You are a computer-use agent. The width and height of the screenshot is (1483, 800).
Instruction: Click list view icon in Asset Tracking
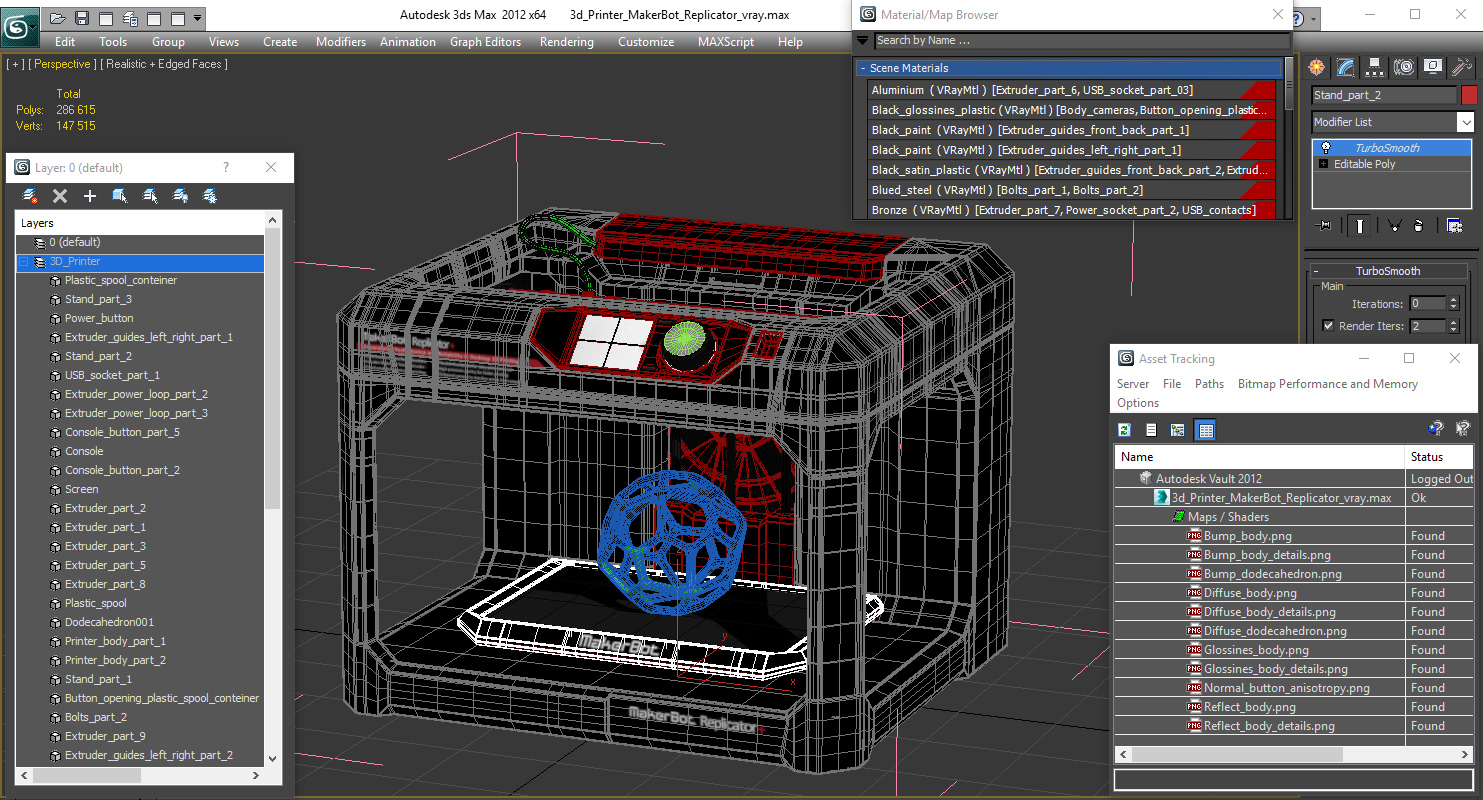[x=1151, y=430]
